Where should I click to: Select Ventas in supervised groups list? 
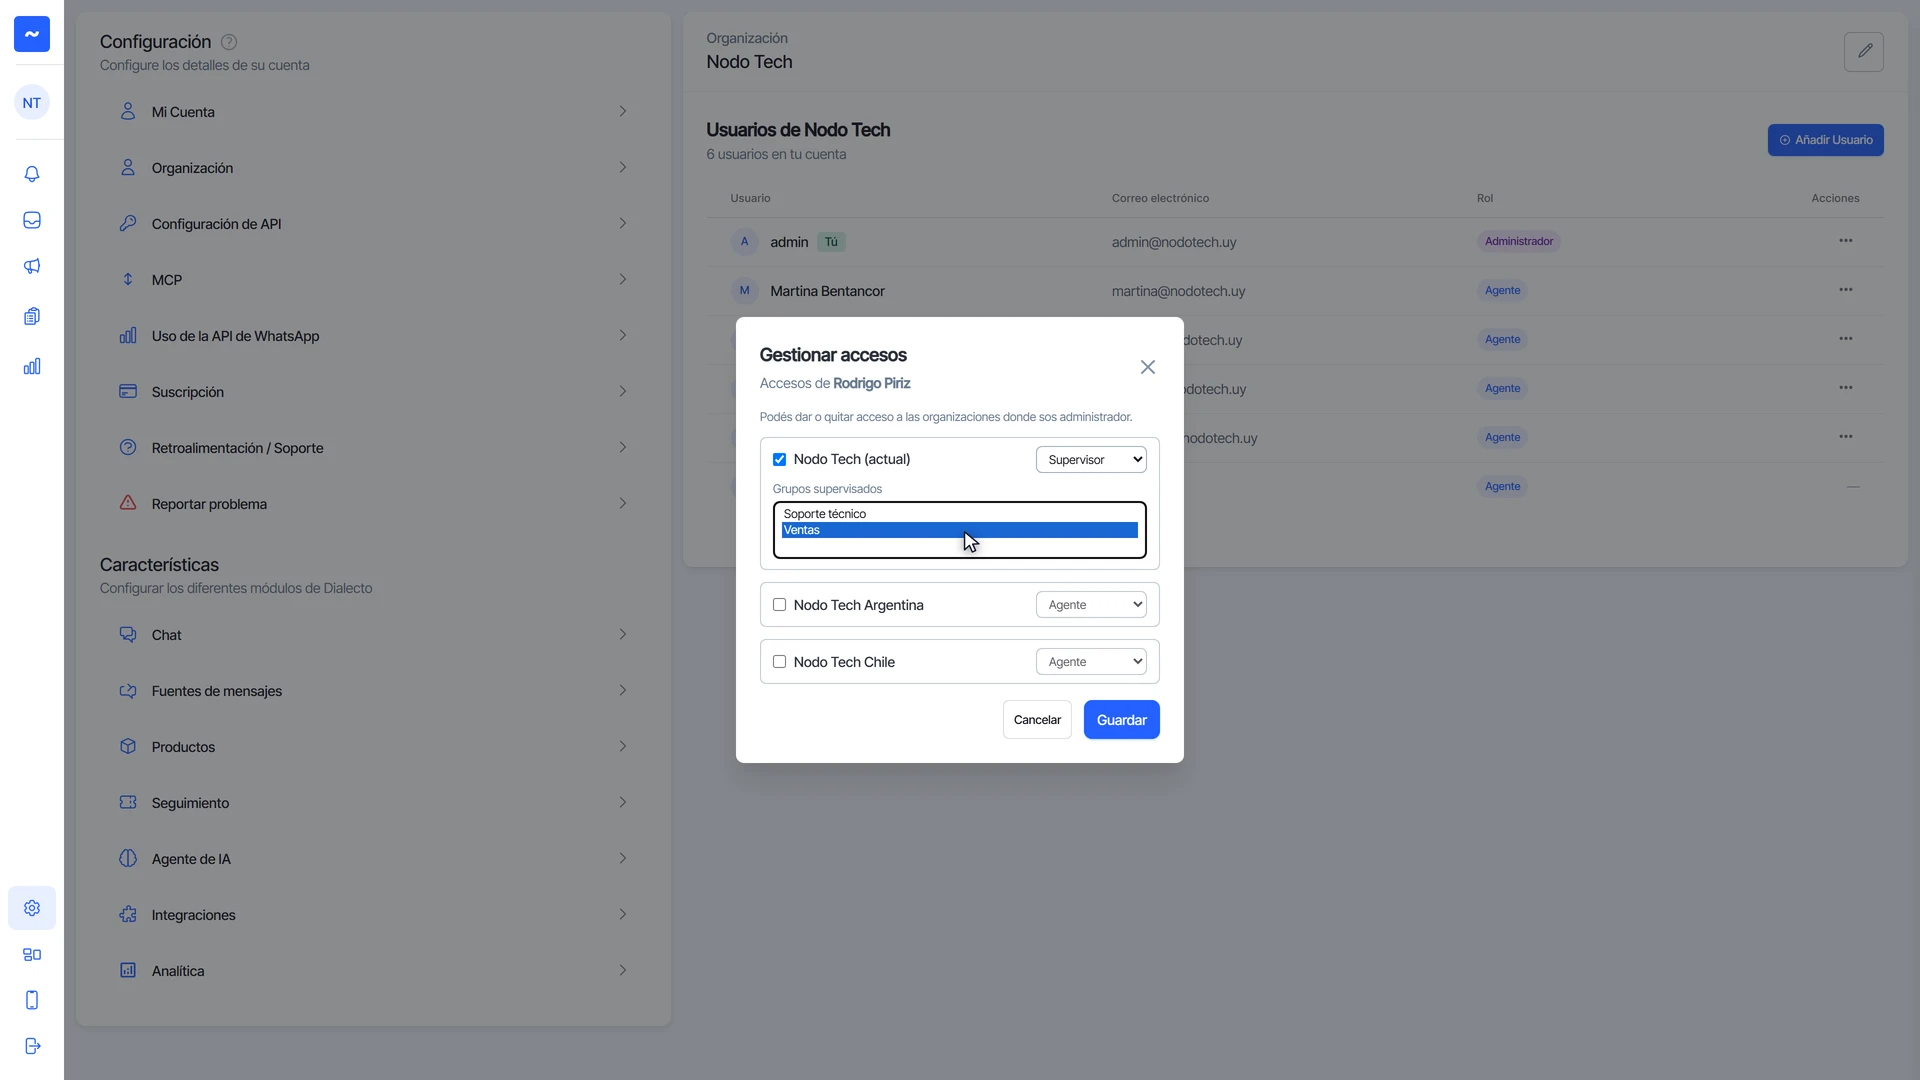(959, 530)
